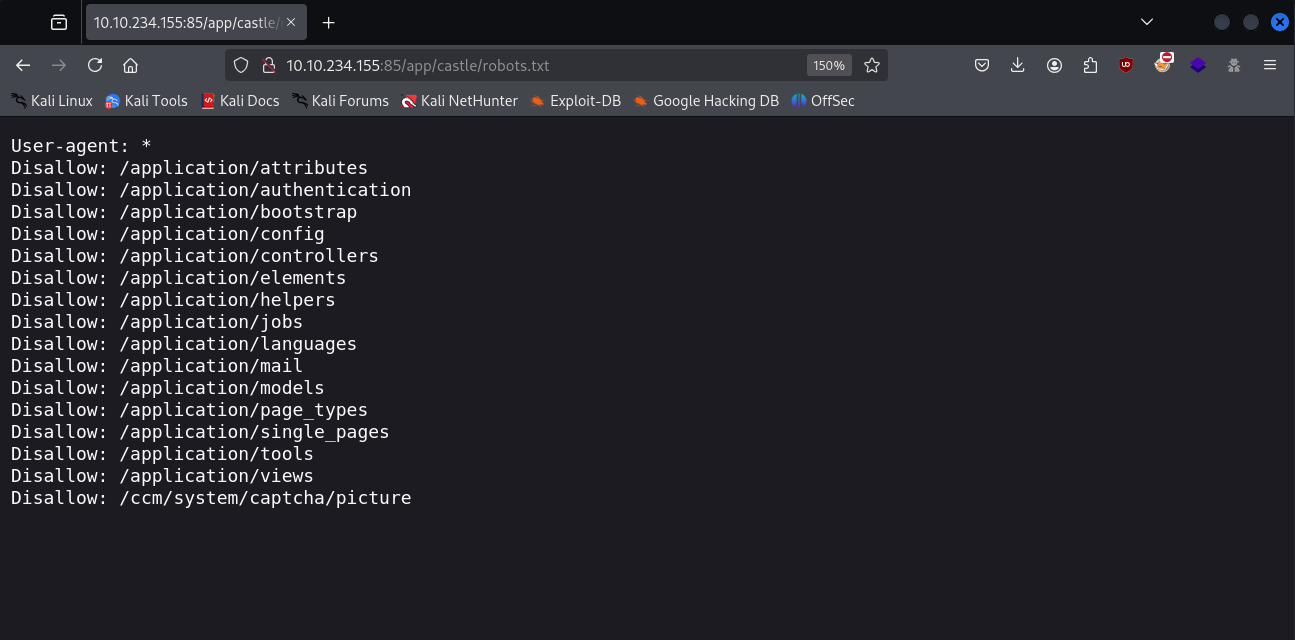The height and width of the screenshot is (640, 1295).
Task: Open the purple layered extension icon
Action: point(1198,65)
